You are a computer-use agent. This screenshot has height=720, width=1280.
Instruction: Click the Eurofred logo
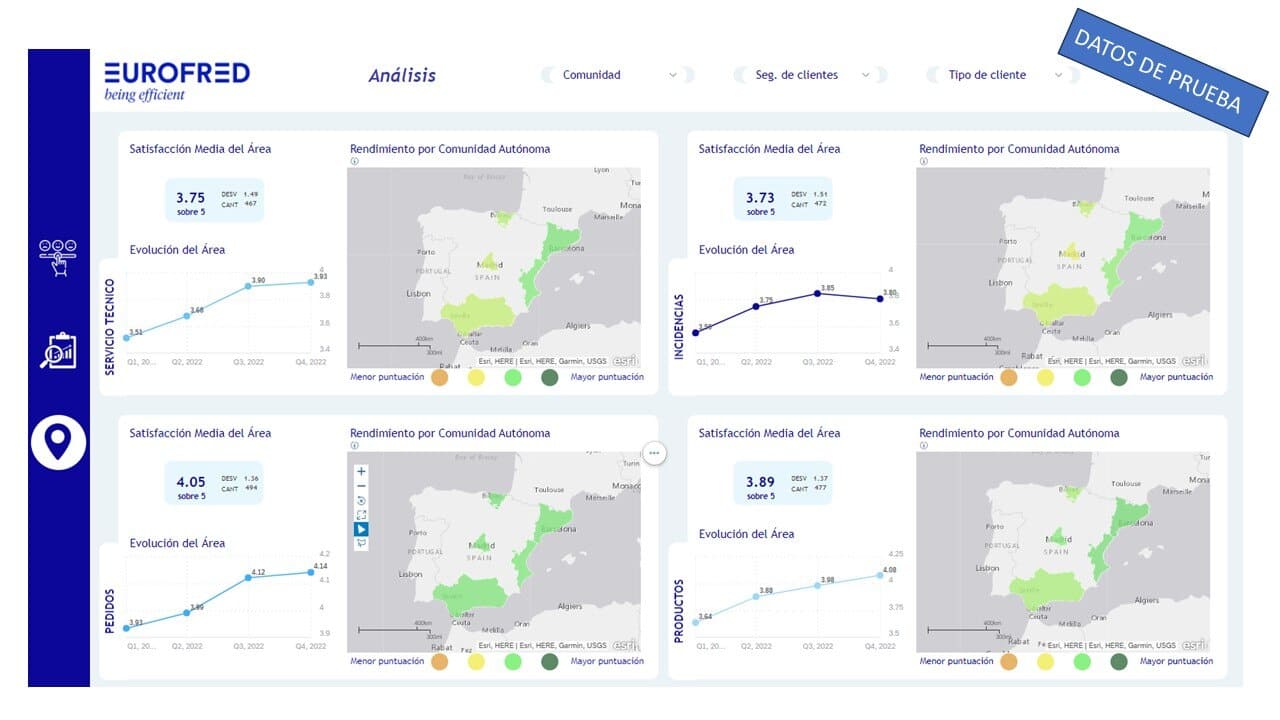point(177,80)
